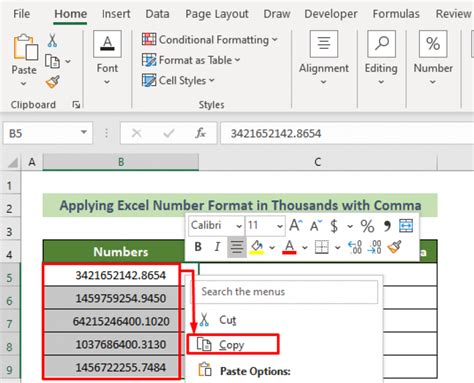This screenshot has width=474, height=383.
Task: Click Decrease Font Size in mini toolbar
Action: [x=316, y=226]
